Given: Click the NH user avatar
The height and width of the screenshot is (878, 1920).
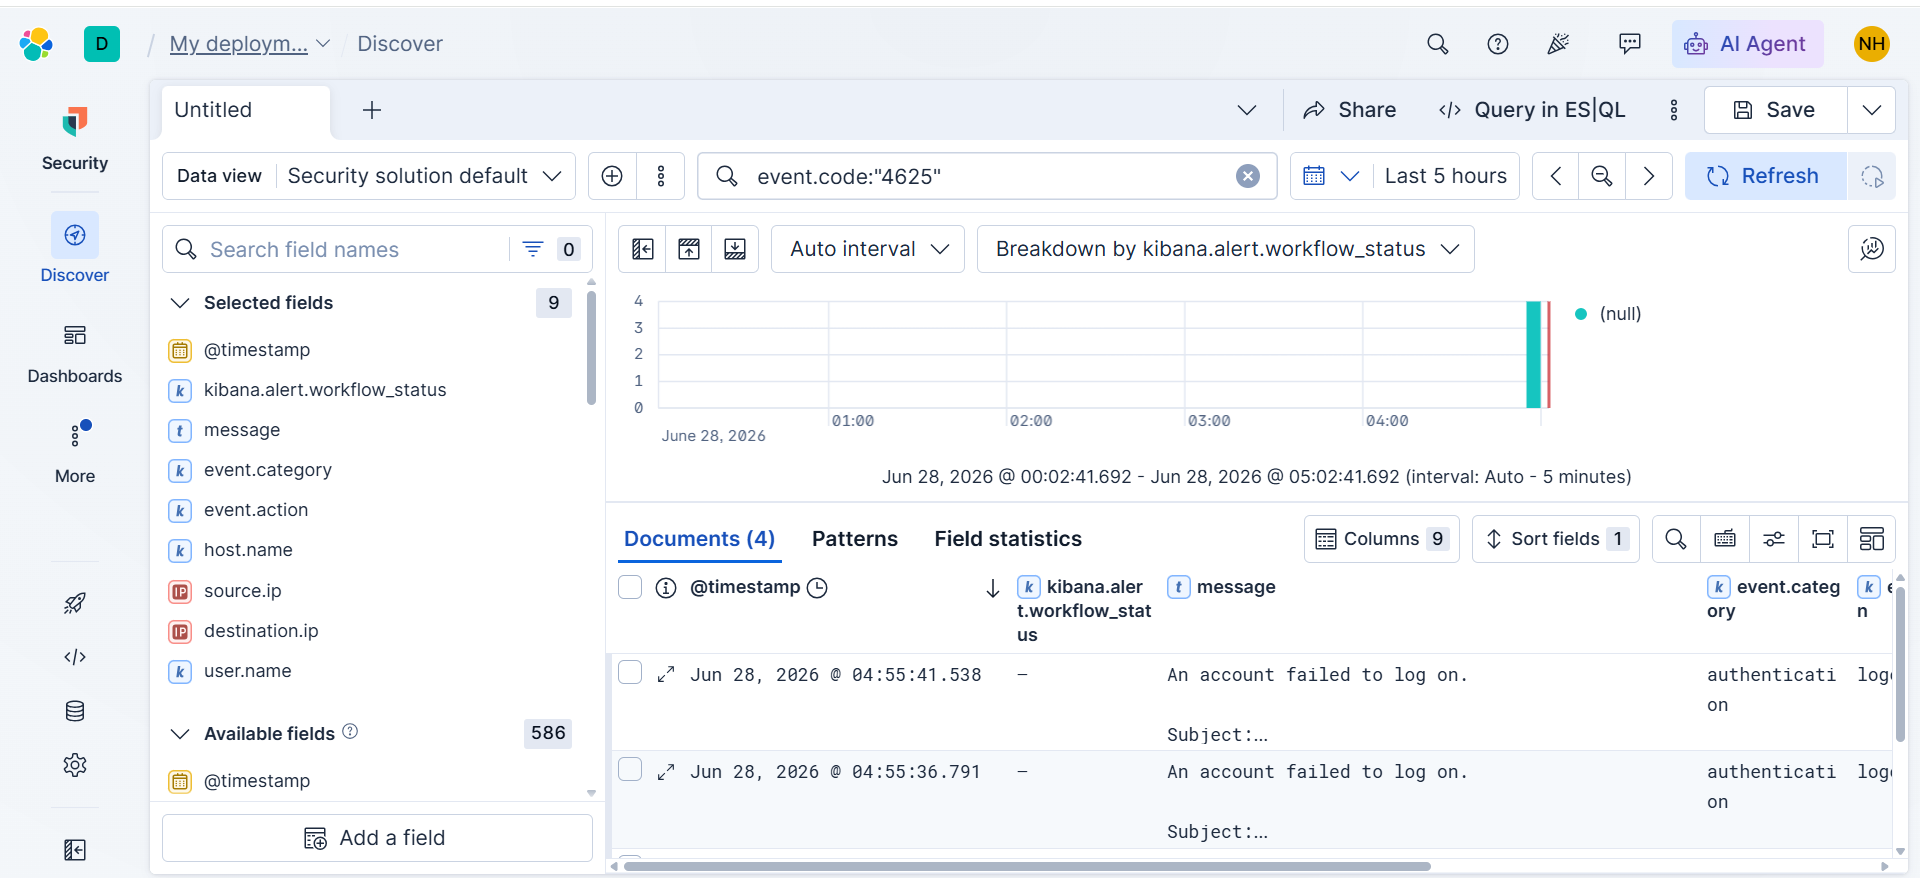Looking at the screenshot, I should tap(1871, 44).
